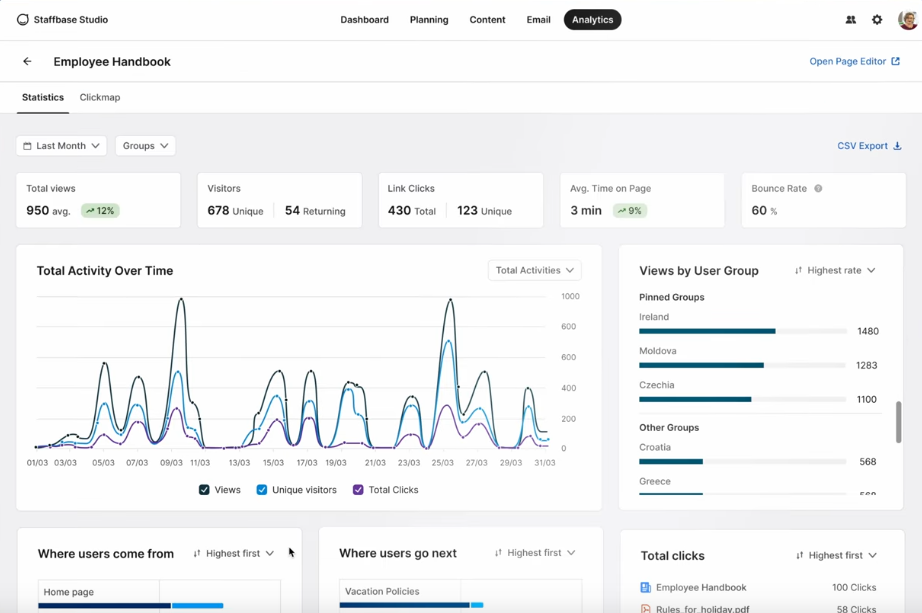Open the users icon in top bar
The width and height of the screenshot is (922, 613).
(x=851, y=20)
